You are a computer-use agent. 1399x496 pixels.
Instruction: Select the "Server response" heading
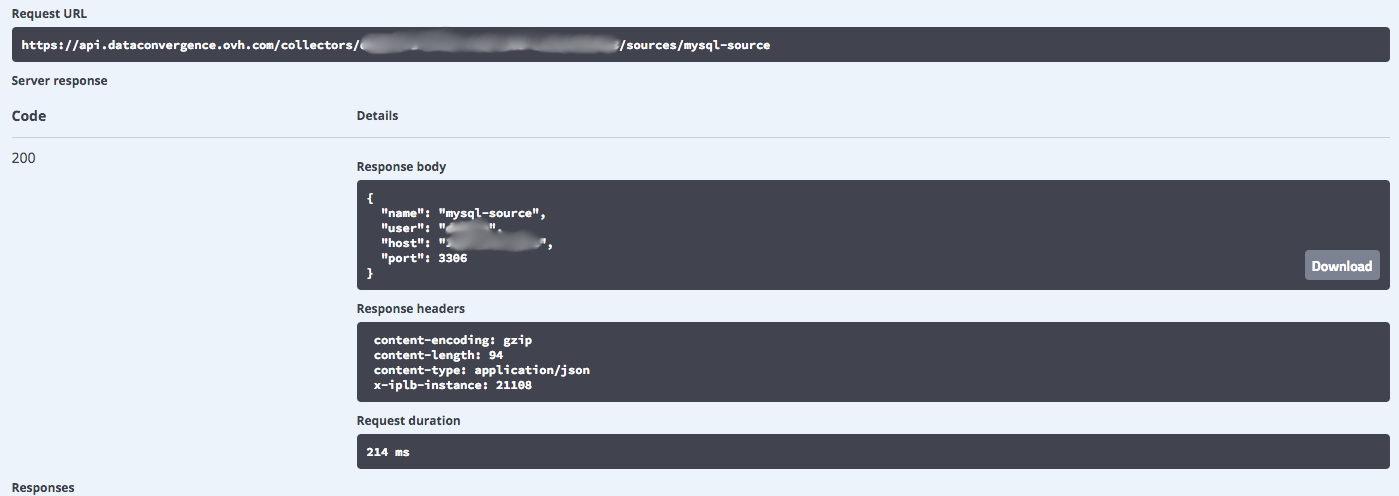point(59,81)
